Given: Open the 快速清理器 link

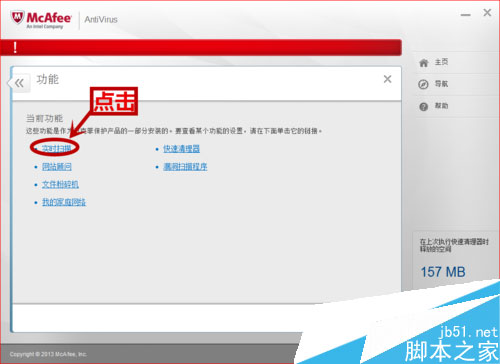Looking at the screenshot, I should 181,149.
